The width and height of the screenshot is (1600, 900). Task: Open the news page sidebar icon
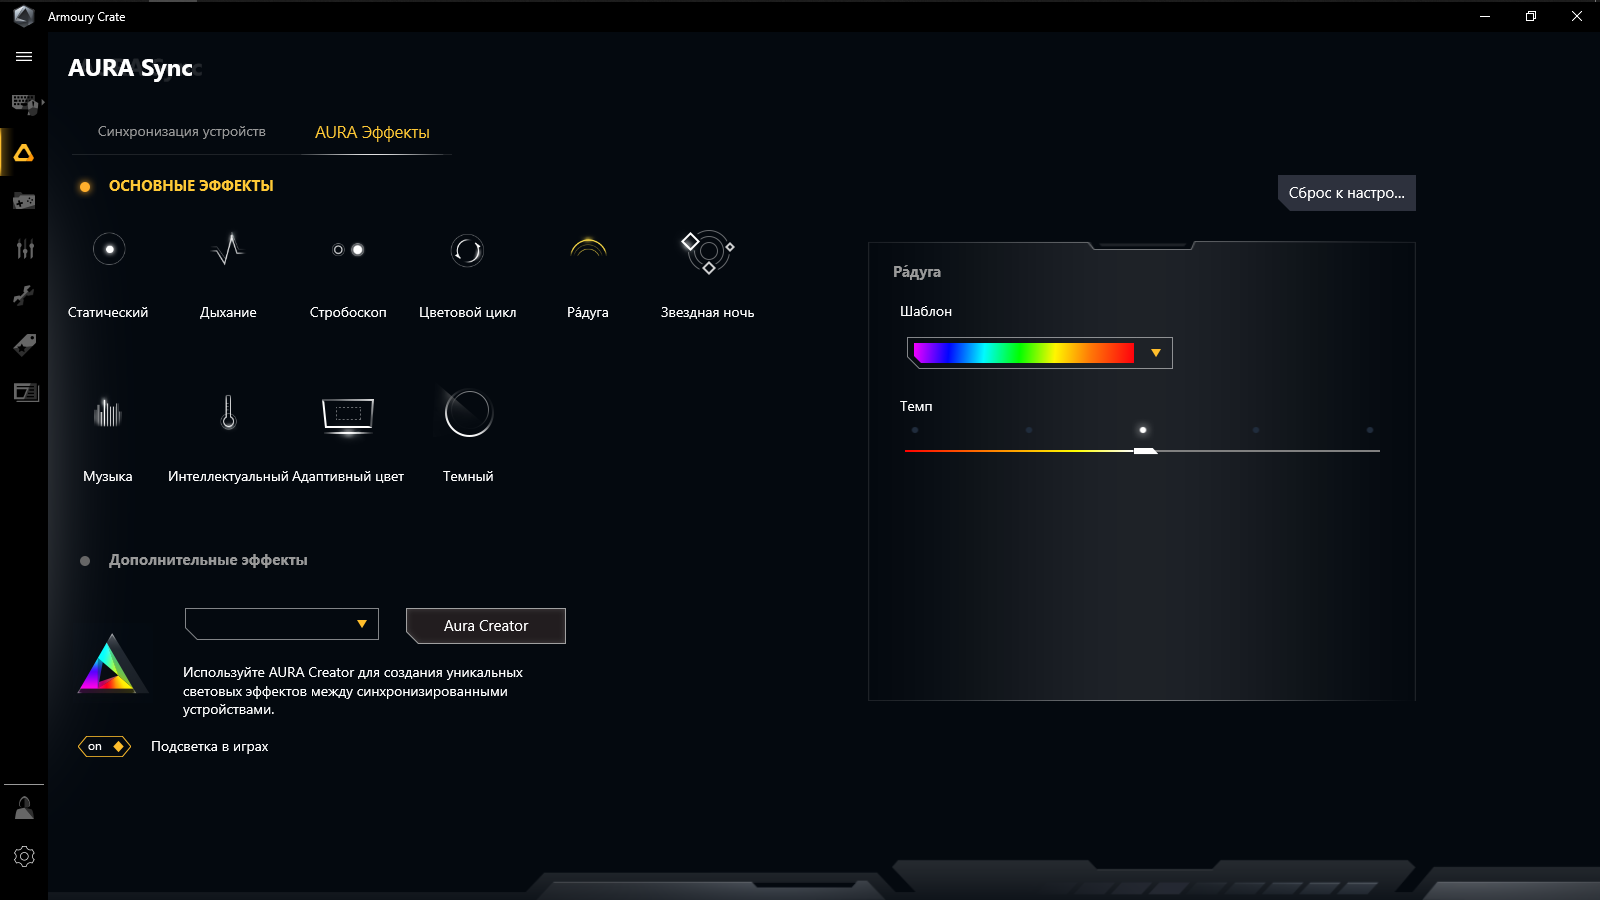click(x=26, y=392)
